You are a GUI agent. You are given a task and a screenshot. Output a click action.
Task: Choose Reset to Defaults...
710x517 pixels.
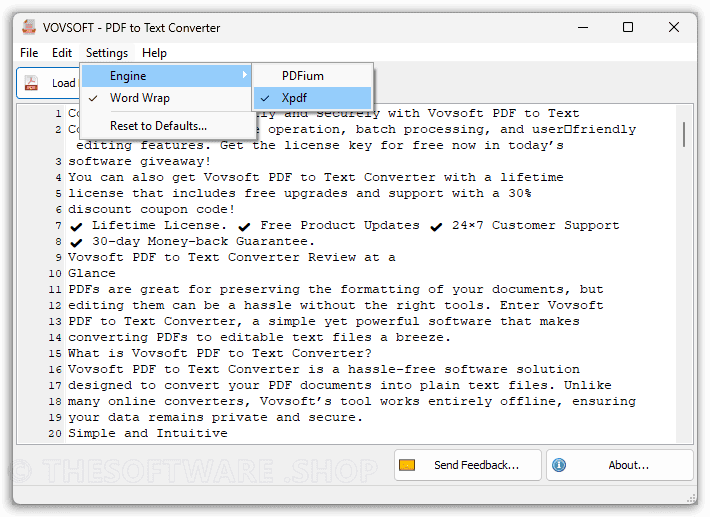pyautogui.click(x=166, y=126)
